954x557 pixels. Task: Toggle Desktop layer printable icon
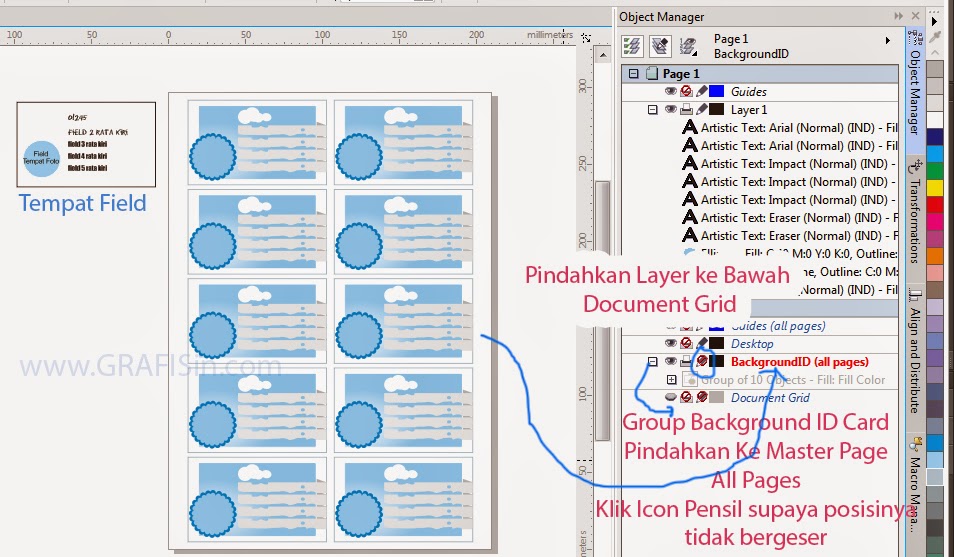point(686,343)
